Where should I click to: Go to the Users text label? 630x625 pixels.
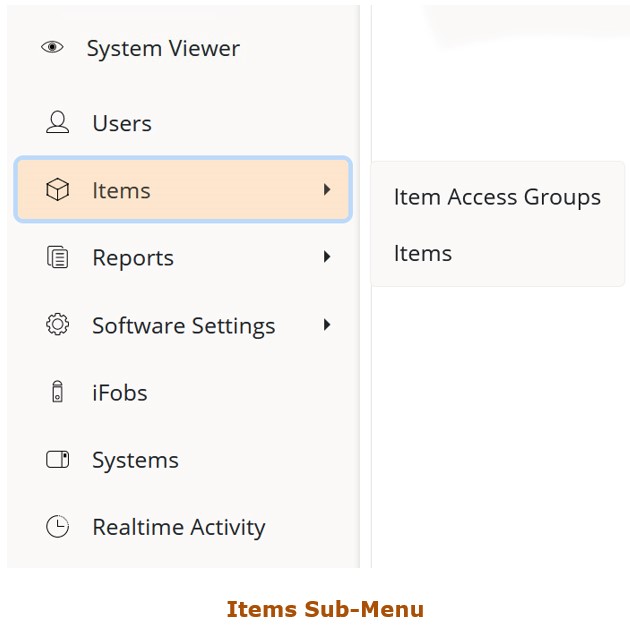pyautogui.click(x=122, y=123)
